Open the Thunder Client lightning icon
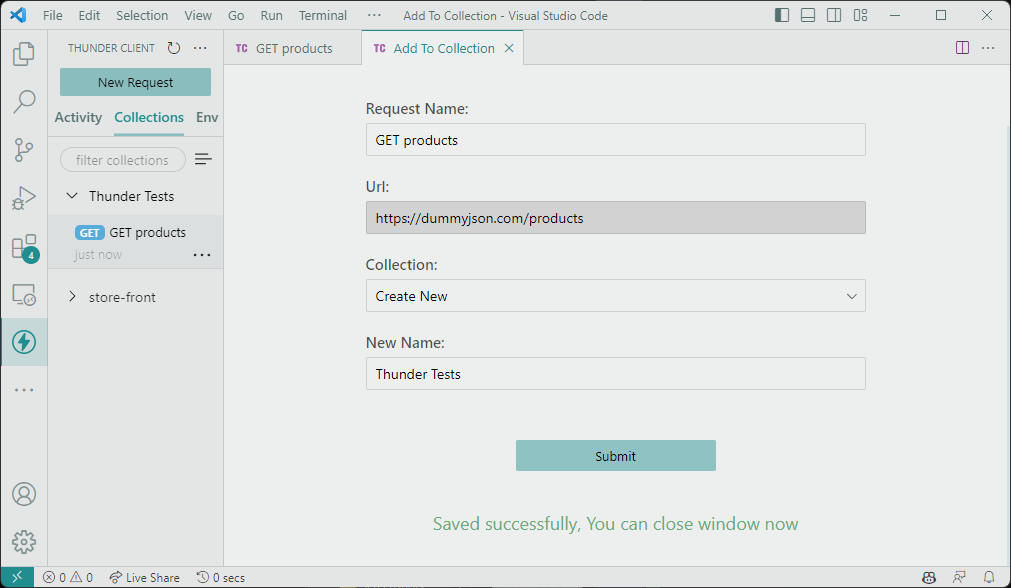 point(24,342)
